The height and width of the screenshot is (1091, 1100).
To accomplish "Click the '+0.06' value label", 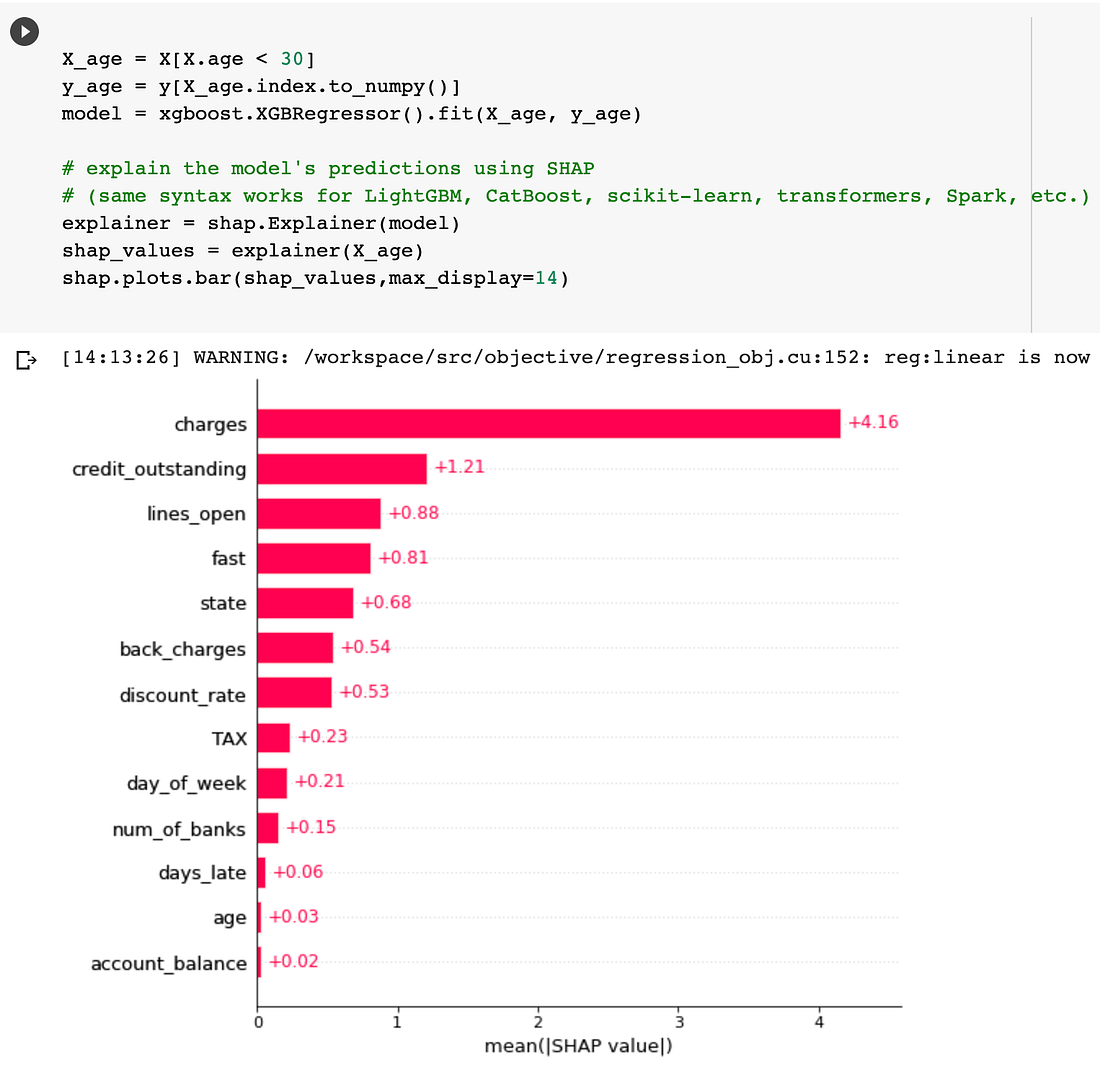I will (x=298, y=872).
